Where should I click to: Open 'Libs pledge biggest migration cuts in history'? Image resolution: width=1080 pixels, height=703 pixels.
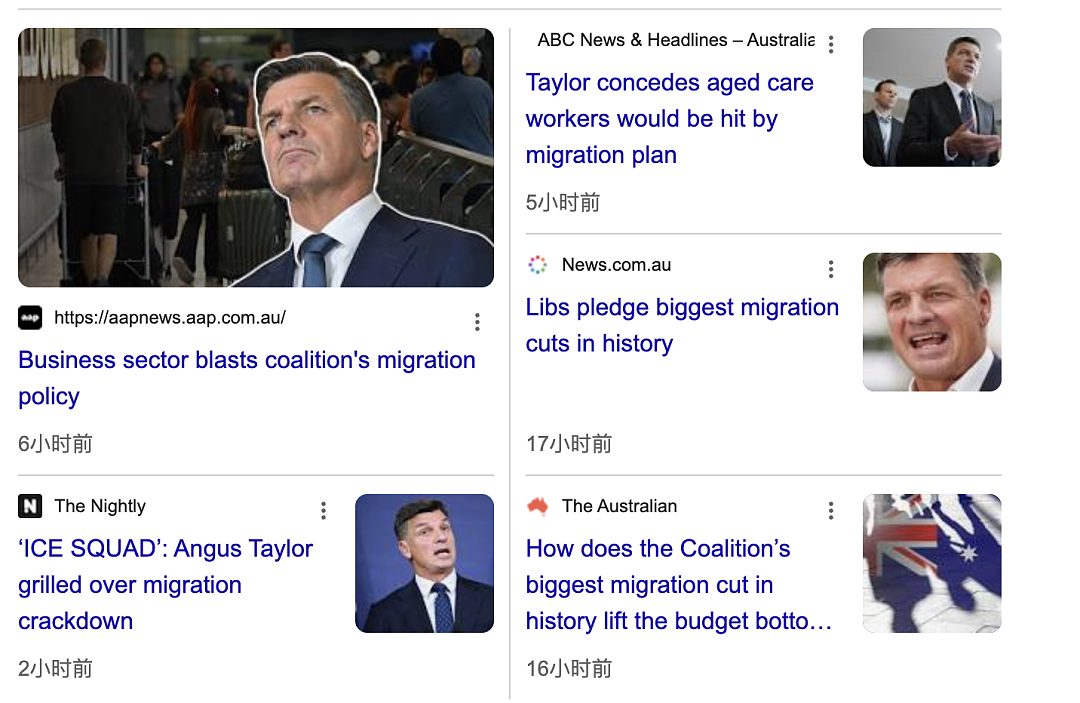point(682,325)
